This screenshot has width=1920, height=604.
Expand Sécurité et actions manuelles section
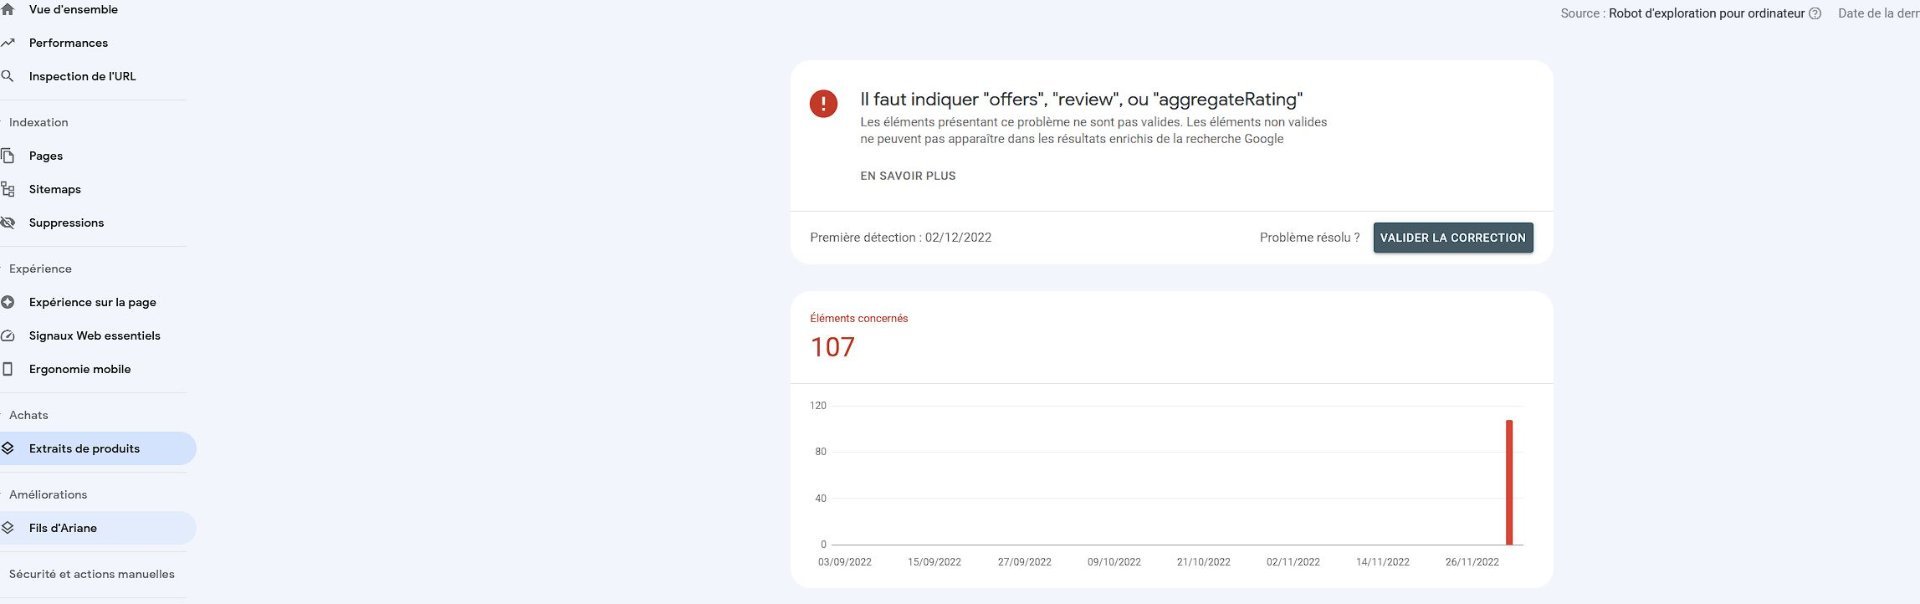92,574
